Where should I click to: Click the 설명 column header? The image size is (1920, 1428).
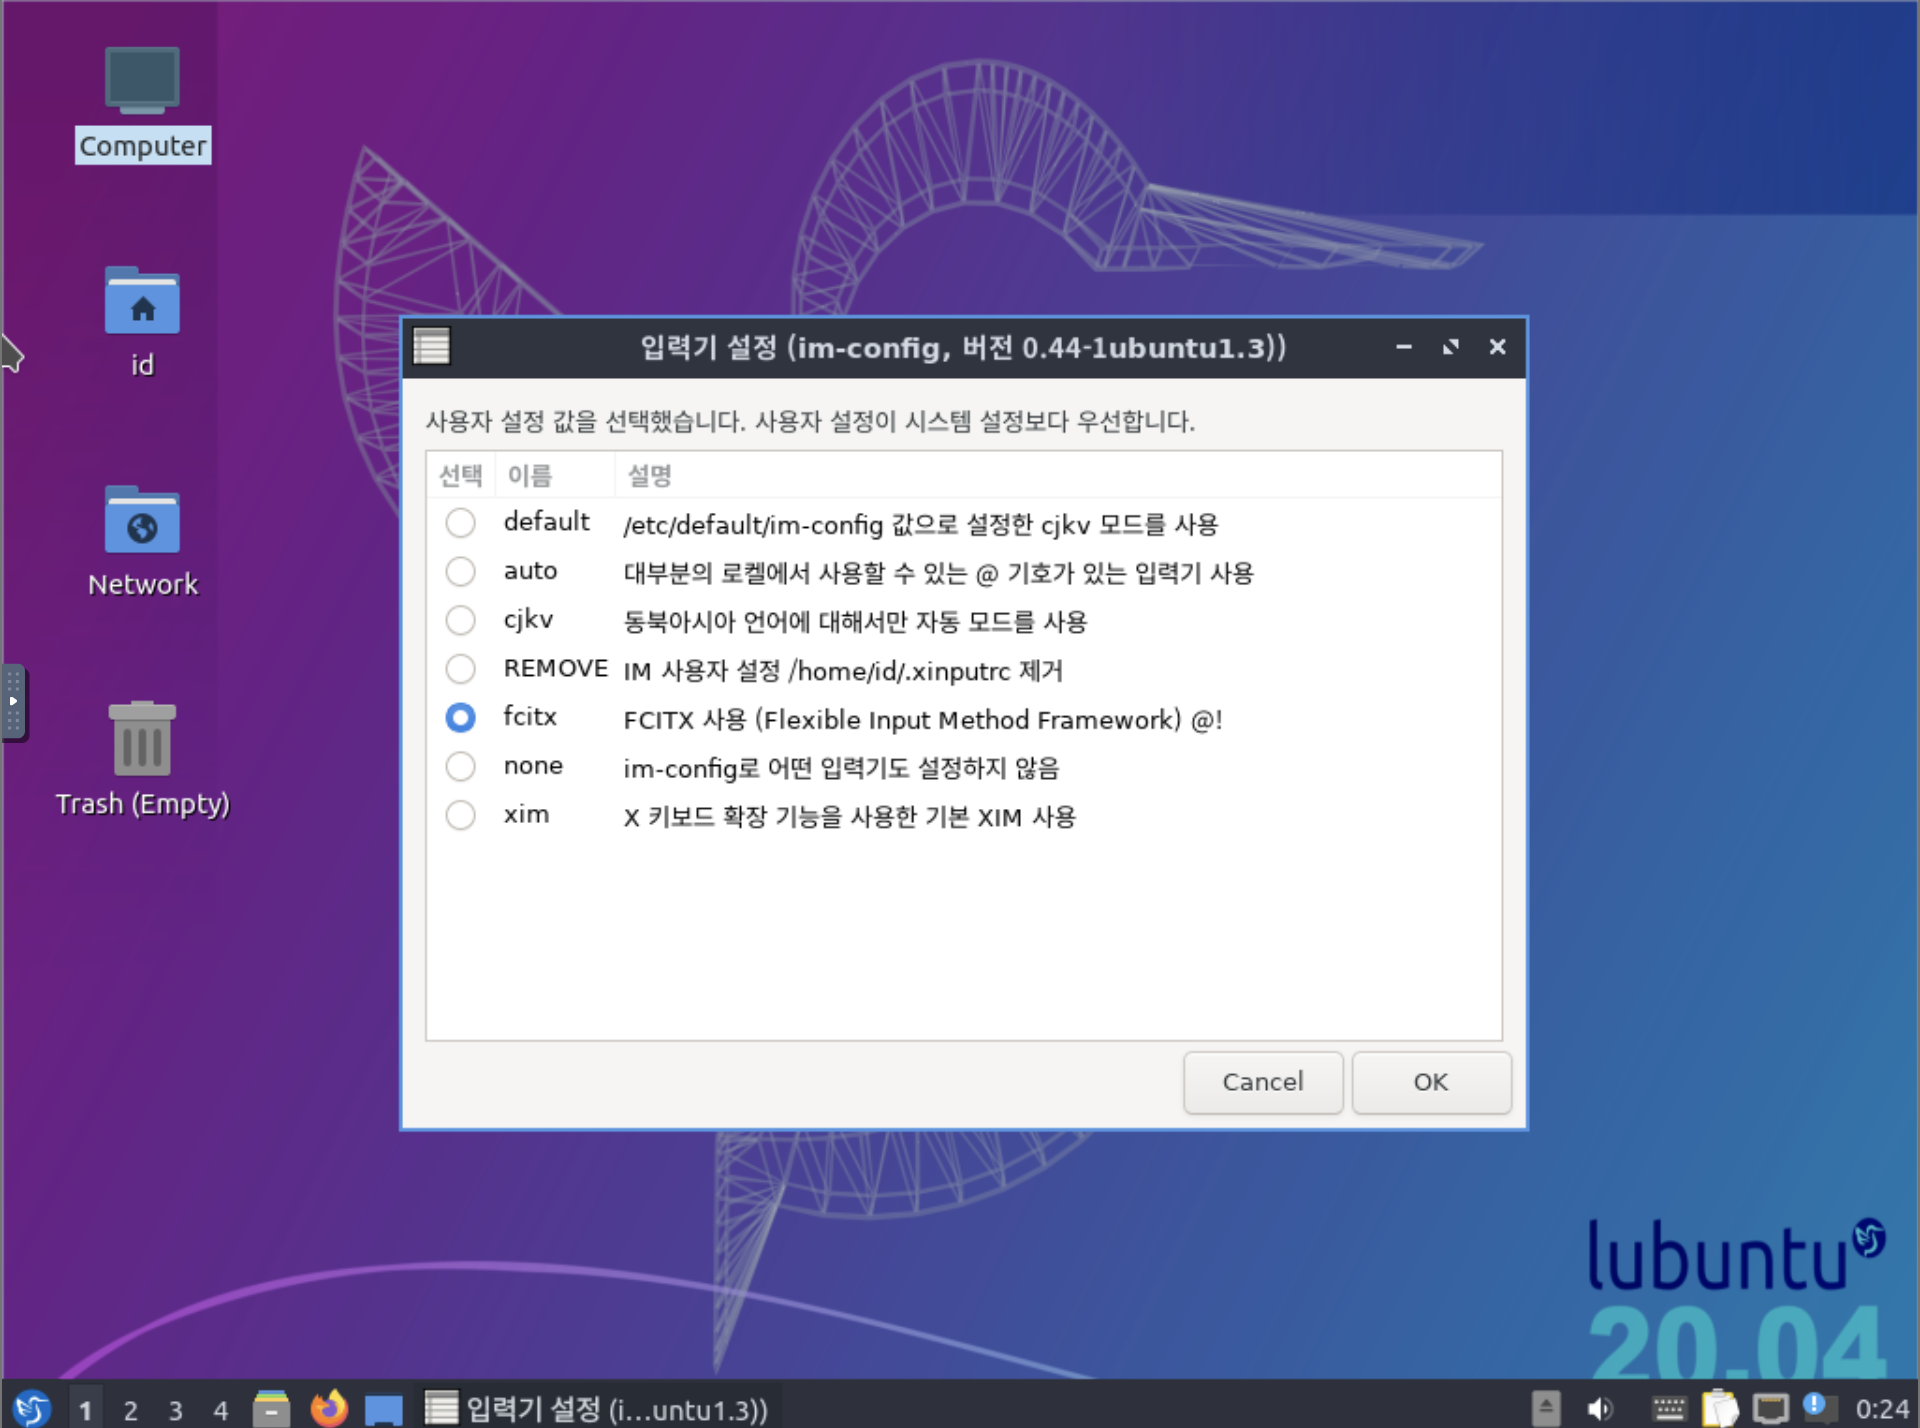(x=1058, y=475)
